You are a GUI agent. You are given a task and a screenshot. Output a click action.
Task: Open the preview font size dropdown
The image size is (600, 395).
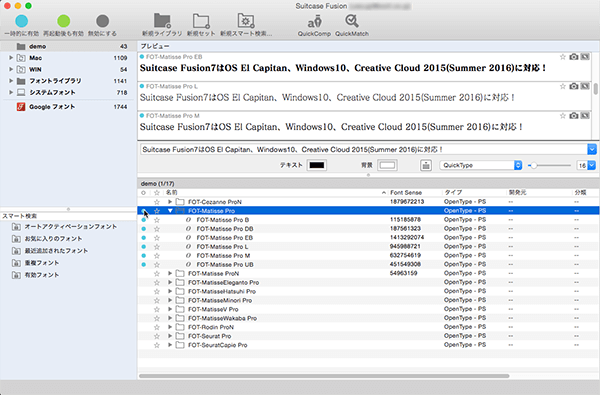(x=592, y=165)
